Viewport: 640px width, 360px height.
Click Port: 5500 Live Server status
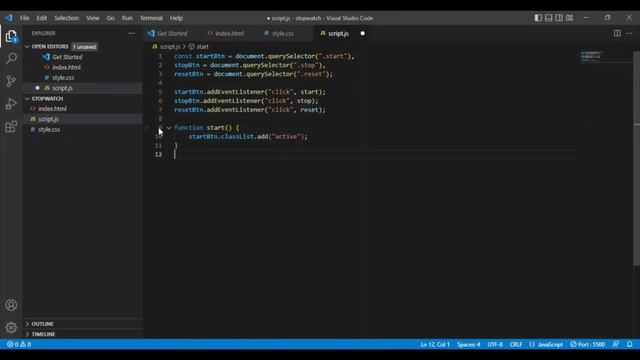587,344
